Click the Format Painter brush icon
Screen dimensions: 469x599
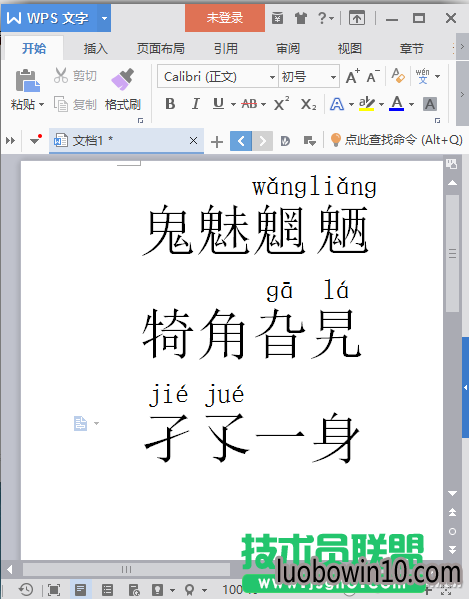(123, 79)
